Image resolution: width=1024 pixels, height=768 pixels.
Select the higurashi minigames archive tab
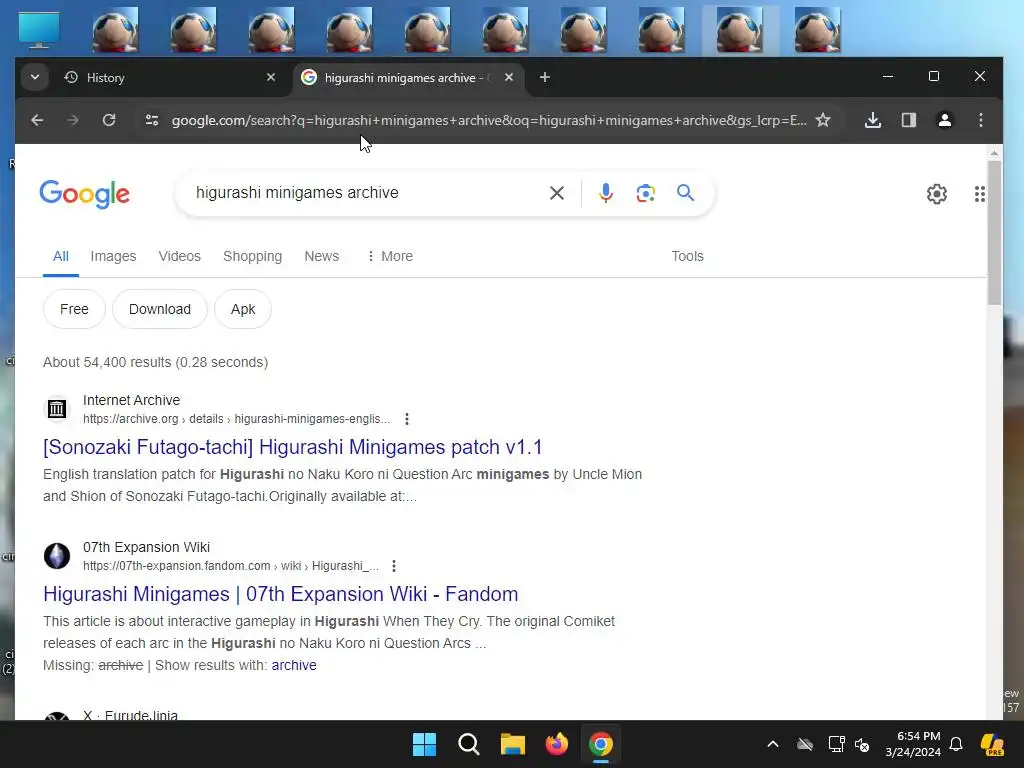[x=408, y=78]
